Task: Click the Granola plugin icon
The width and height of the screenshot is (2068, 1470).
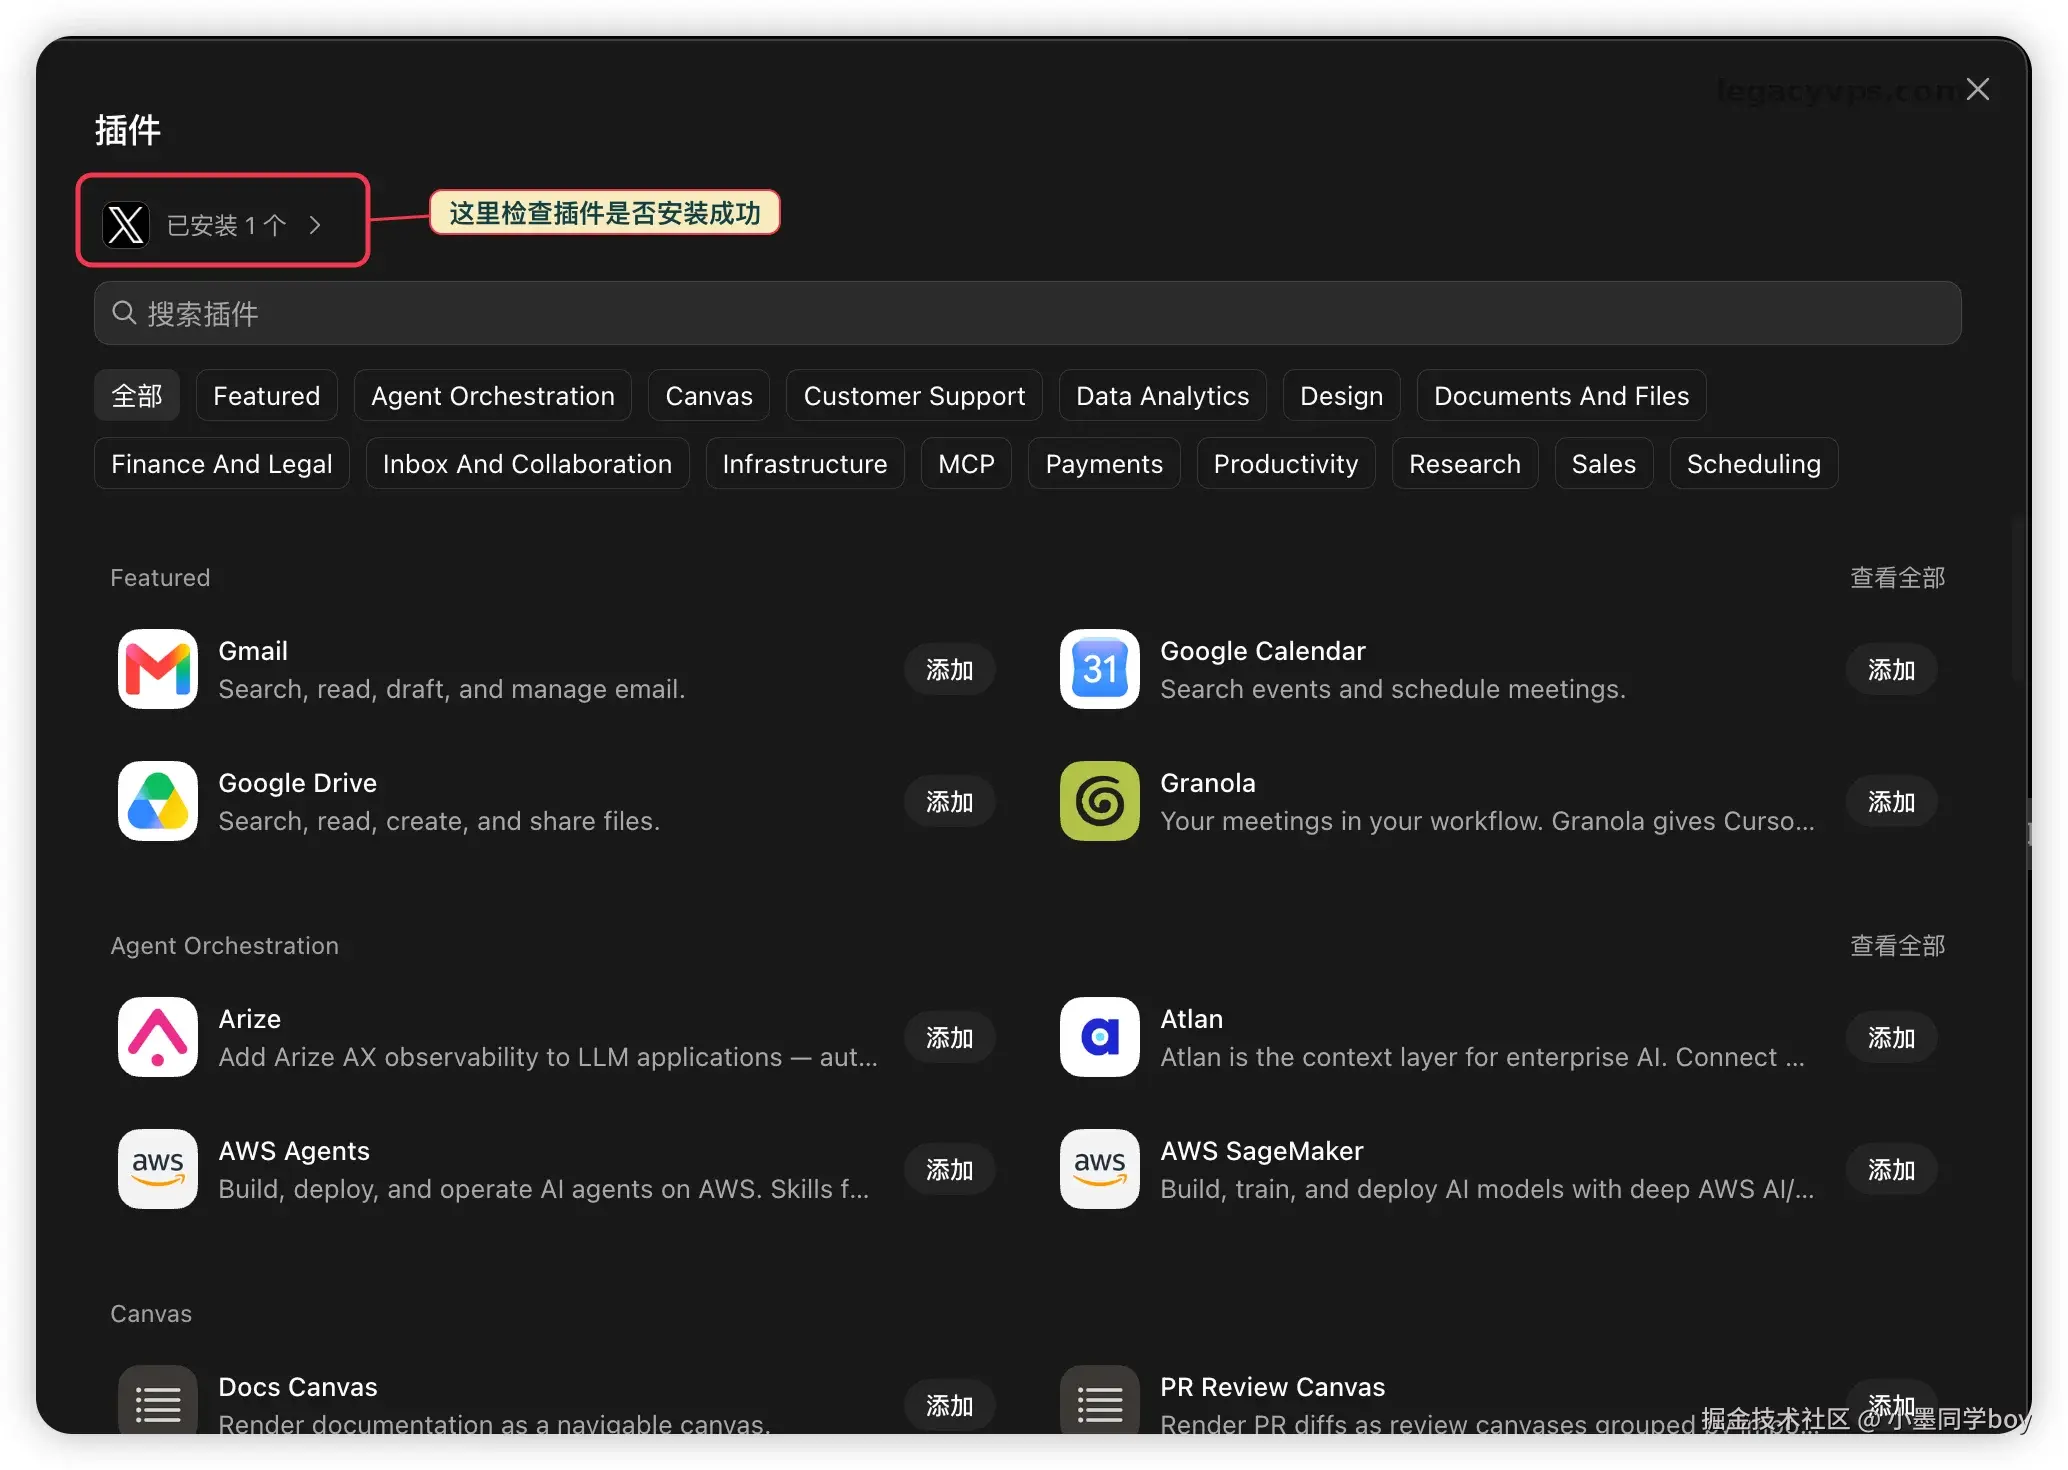Action: 1100,801
